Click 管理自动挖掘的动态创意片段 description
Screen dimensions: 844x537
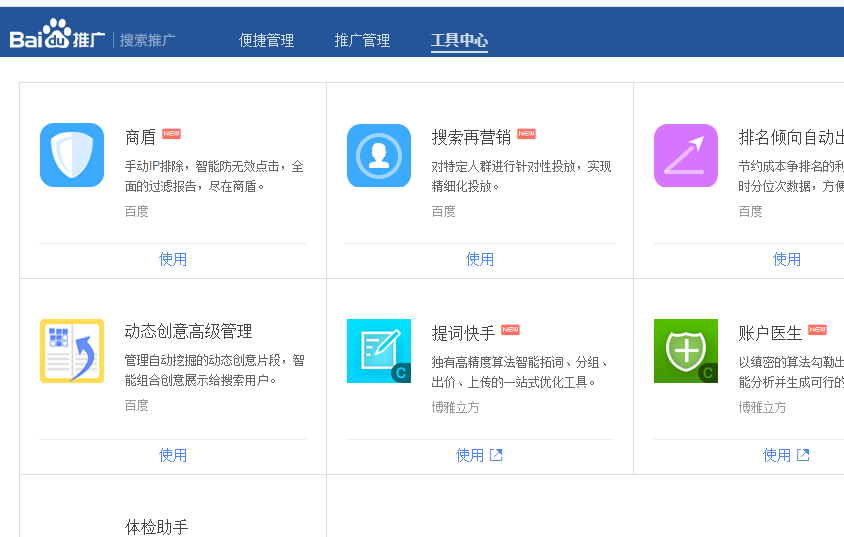(x=214, y=370)
